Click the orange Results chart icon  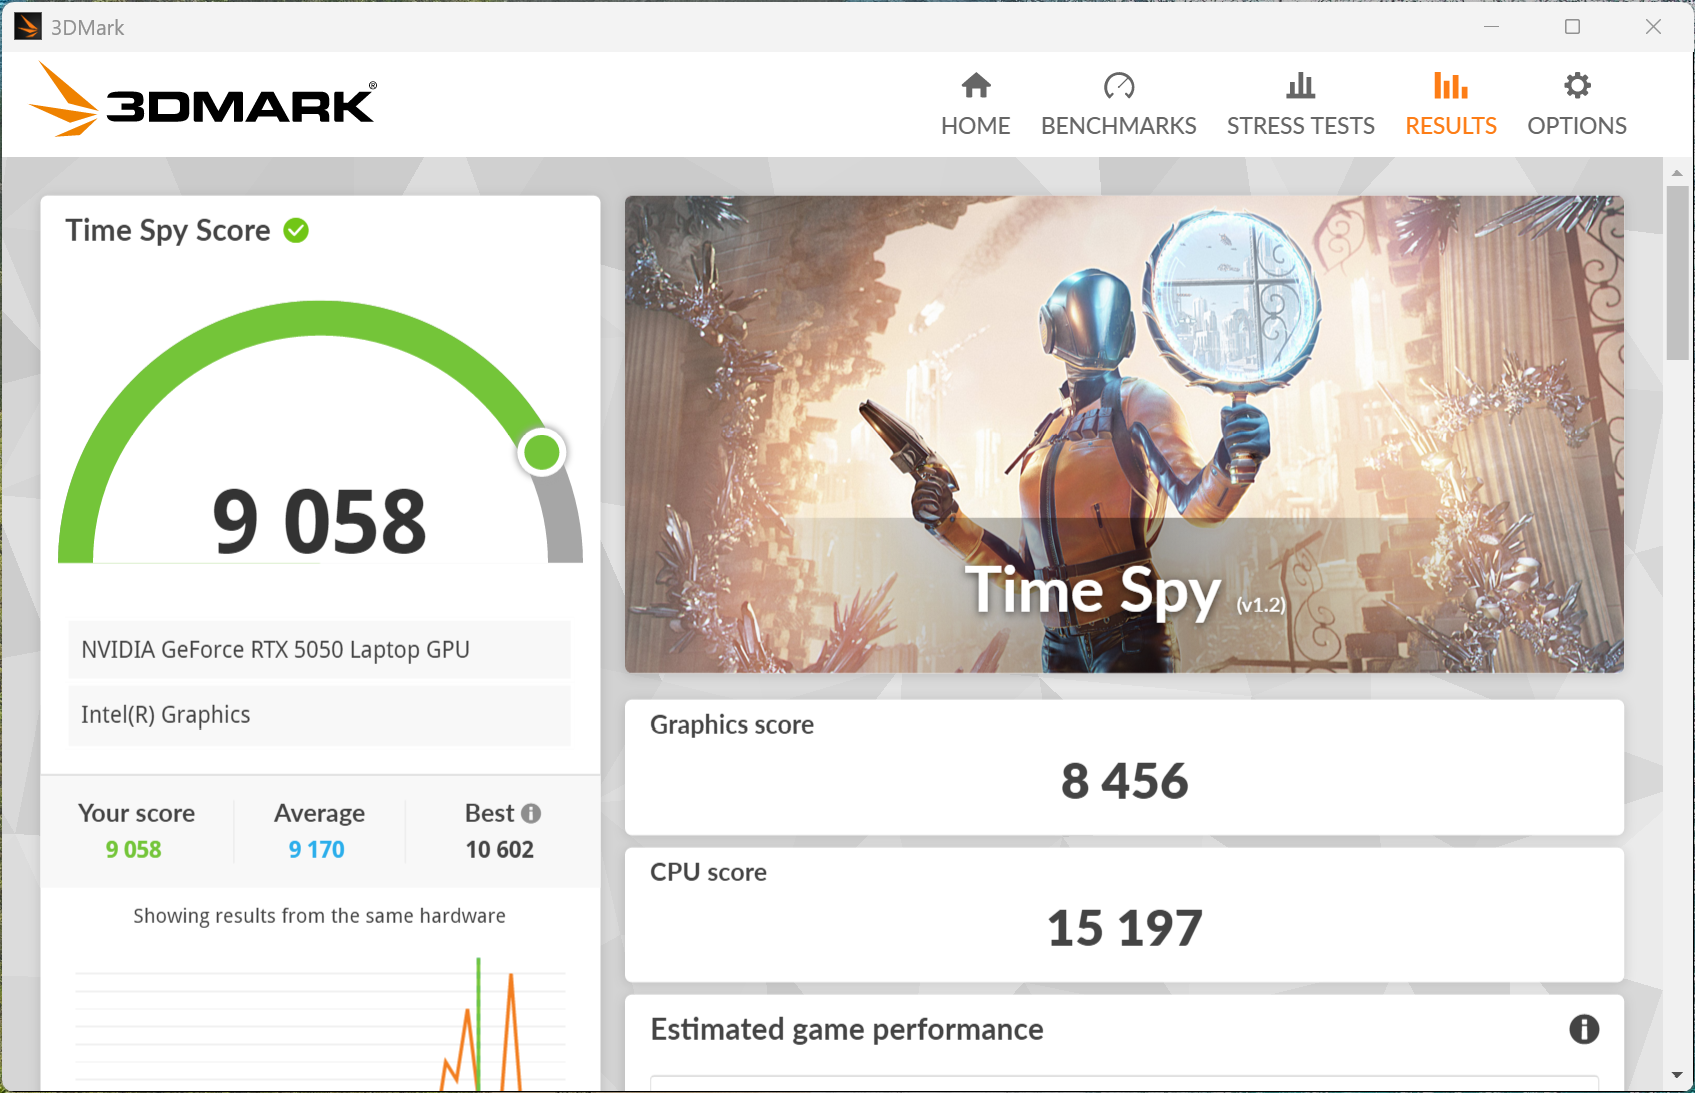(1451, 86)
